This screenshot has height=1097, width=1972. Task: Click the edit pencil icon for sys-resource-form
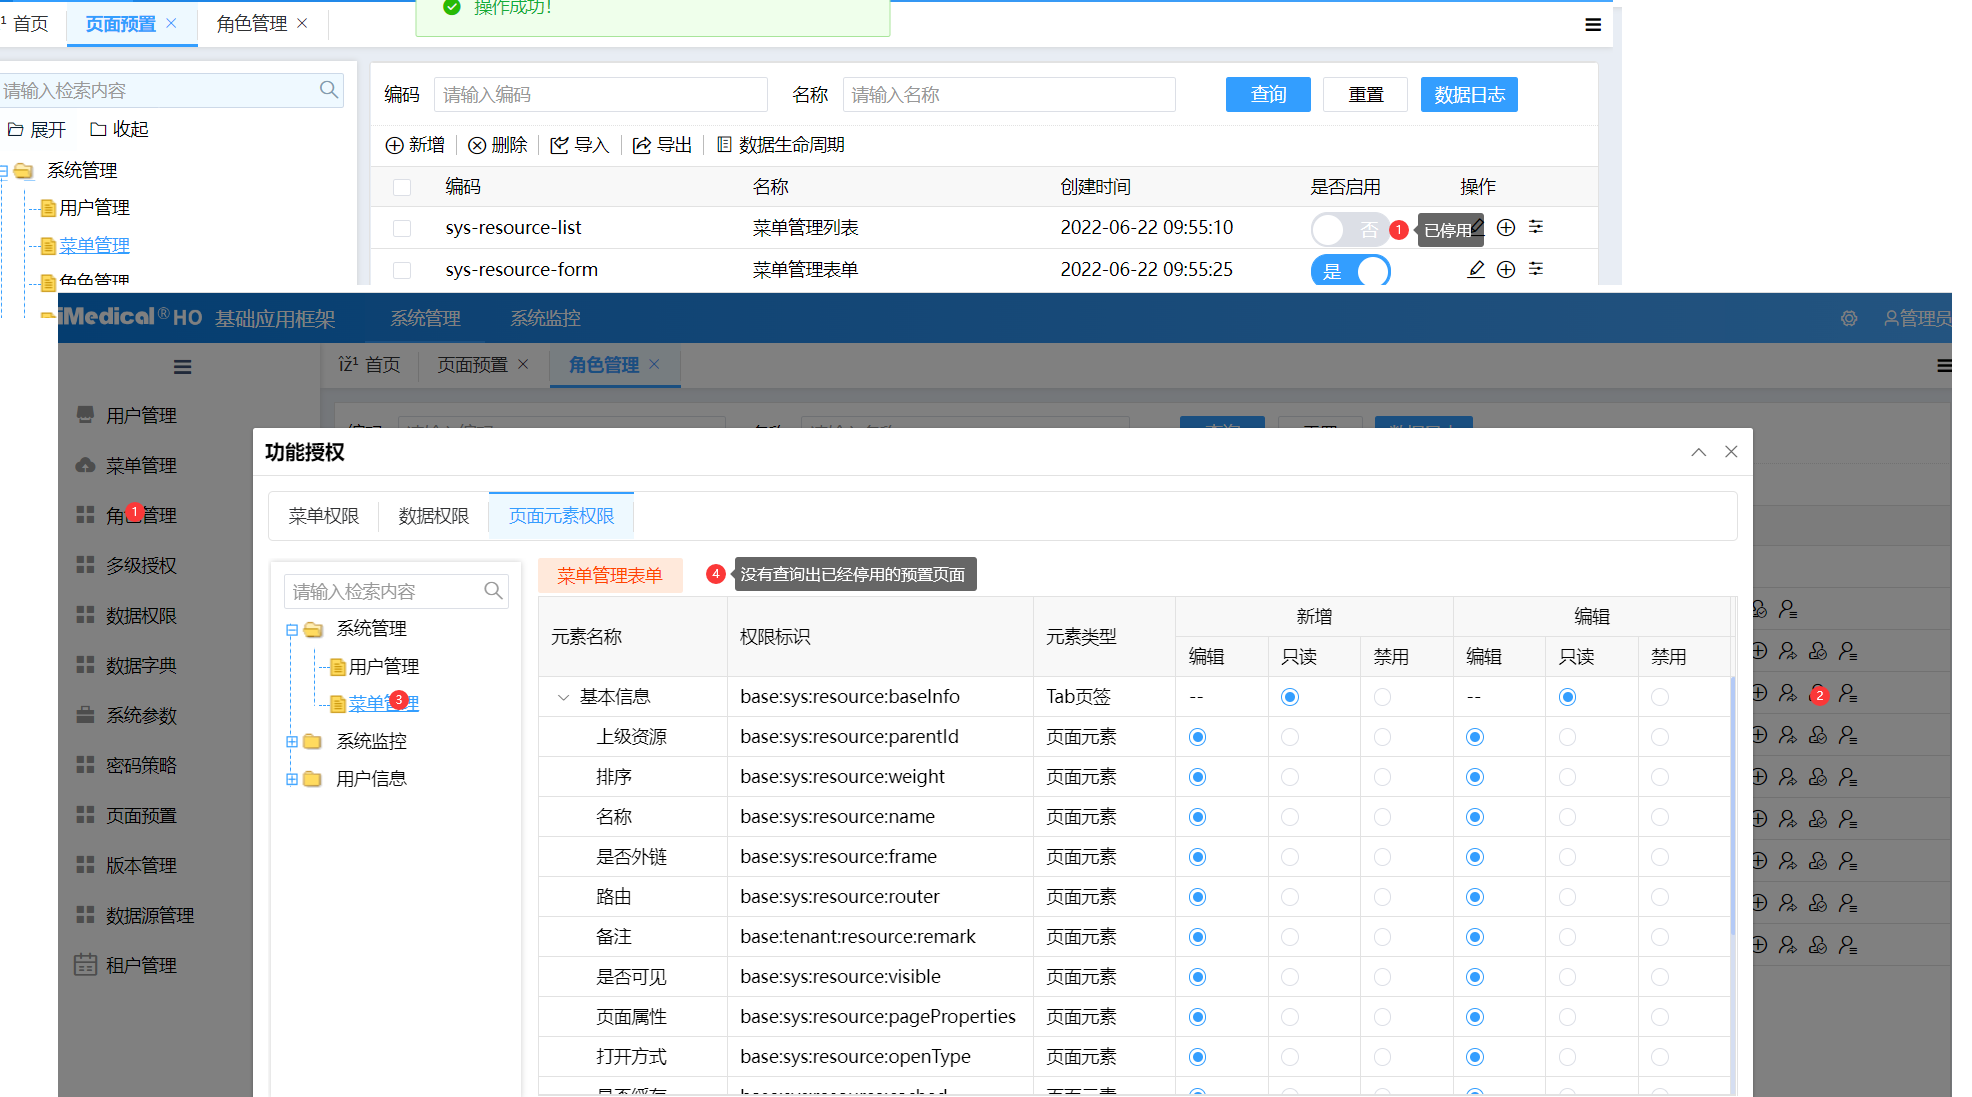tap(1475, 269)
